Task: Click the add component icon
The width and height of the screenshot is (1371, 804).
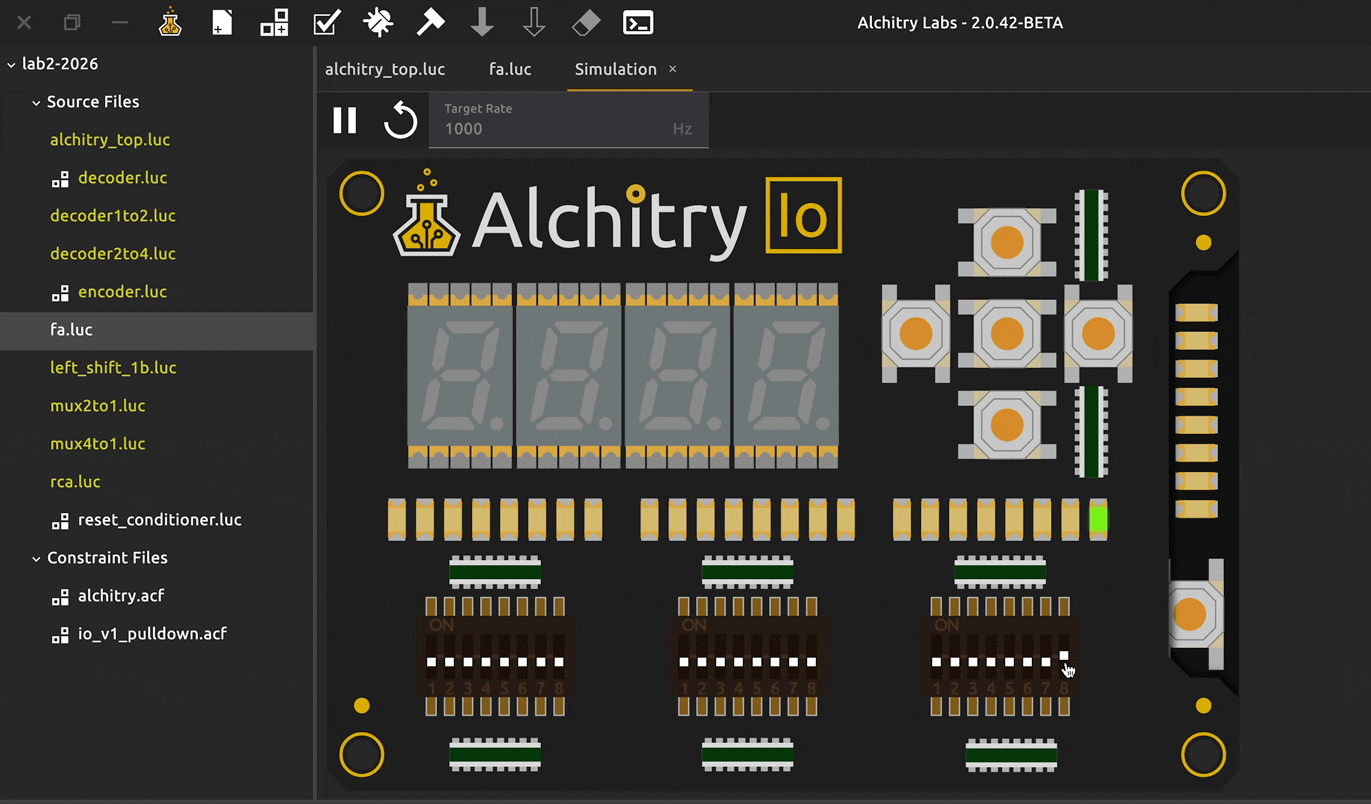Action: pyautogui.click(x=274, y=23)
